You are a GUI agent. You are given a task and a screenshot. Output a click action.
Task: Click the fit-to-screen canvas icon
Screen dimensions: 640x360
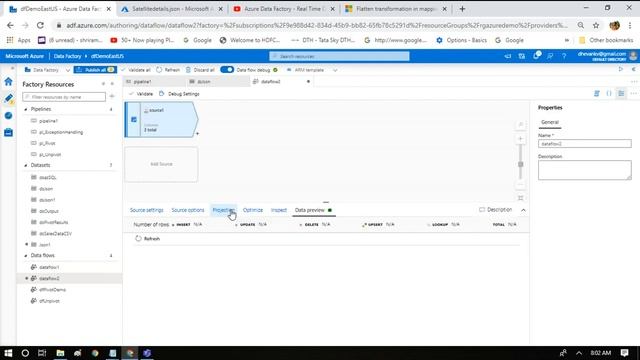[x=520, y=198]
